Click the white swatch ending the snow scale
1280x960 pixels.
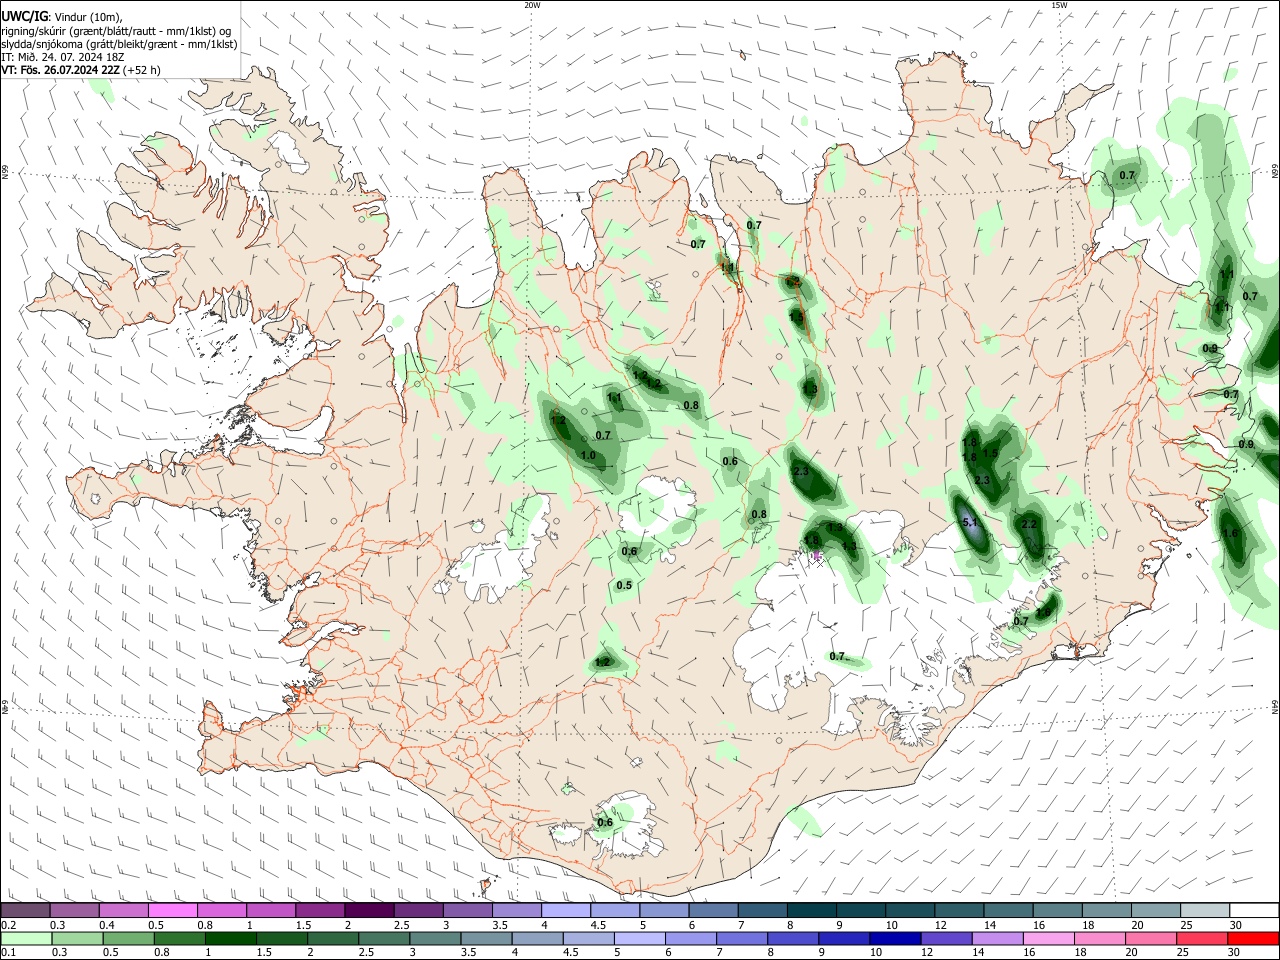(x=1254, y=911)
